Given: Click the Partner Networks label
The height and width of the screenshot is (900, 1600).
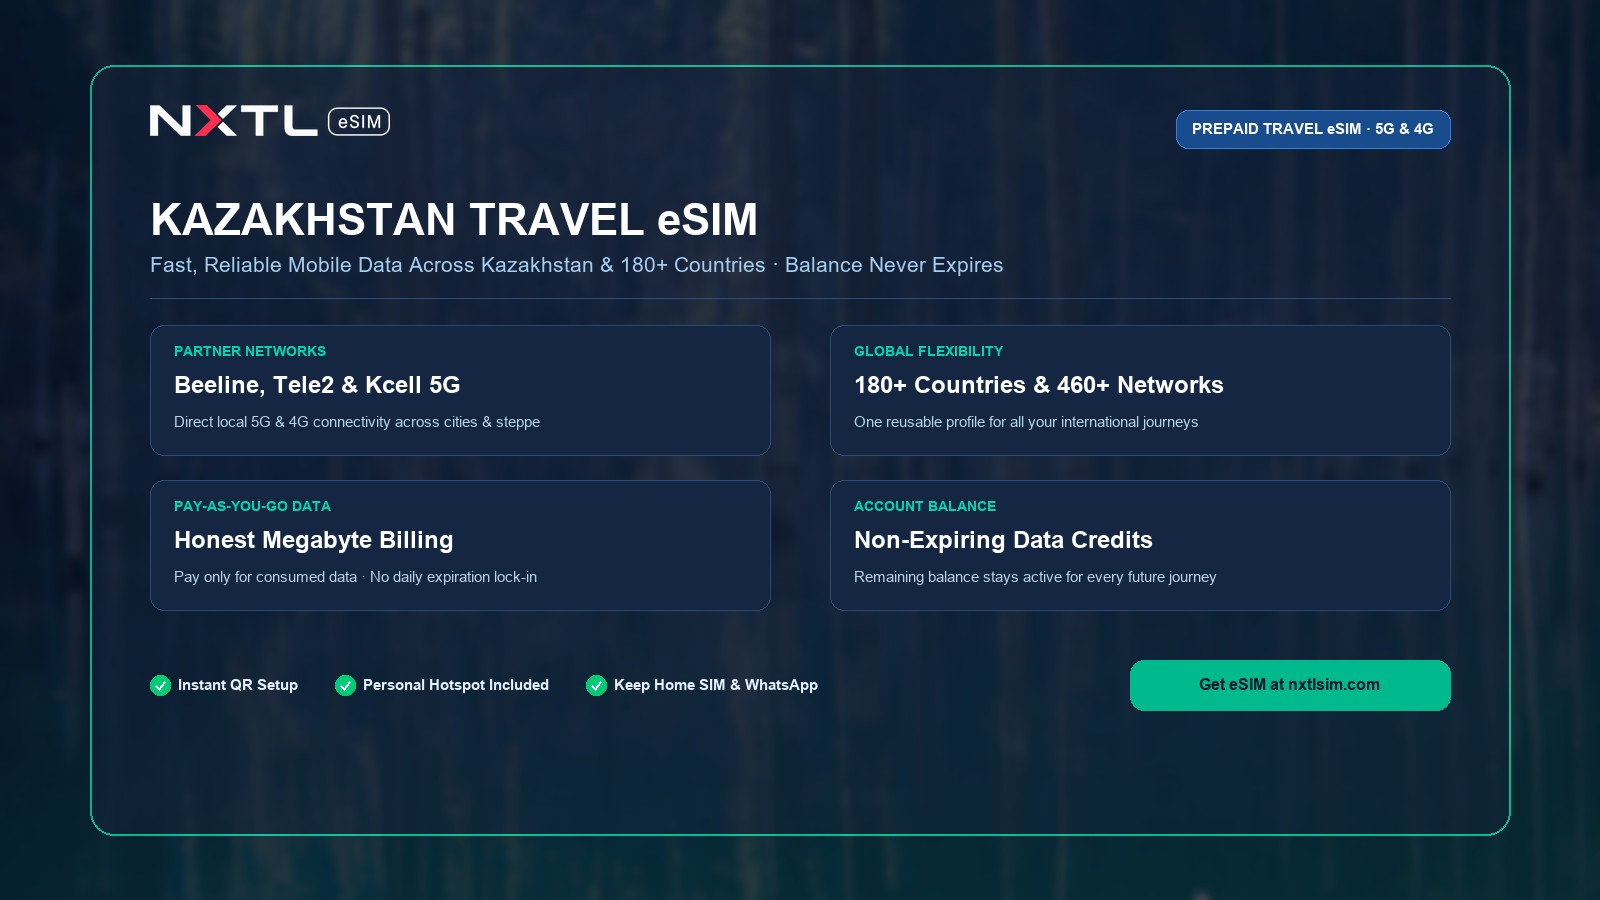Looking at the screenshot, I should (x=250, y=351).
